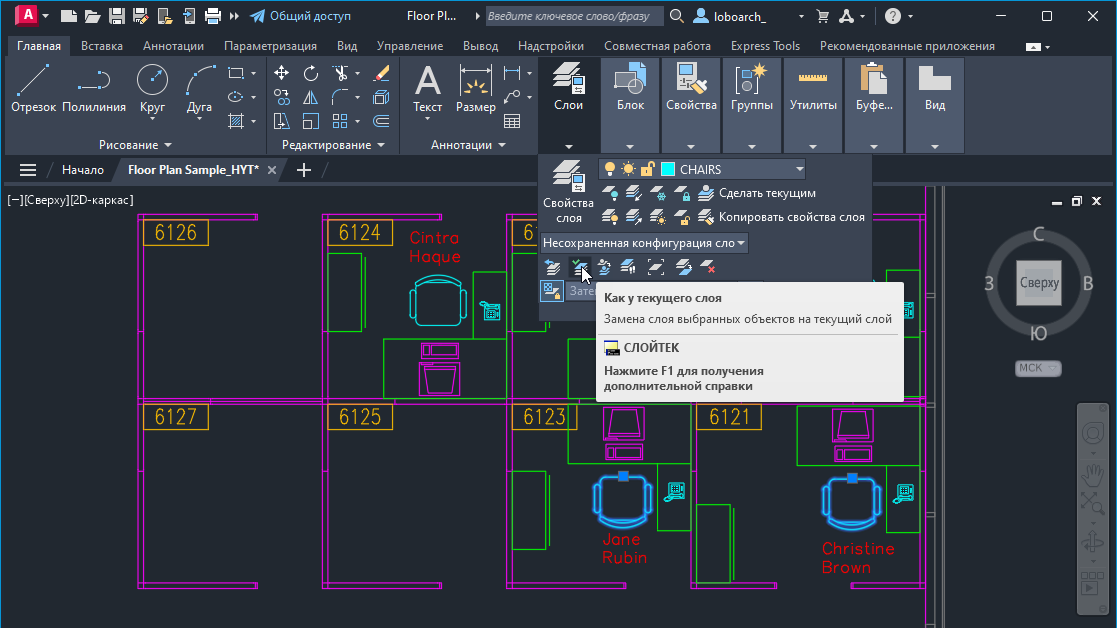This screenshot has width=1117, height=628.
Task: Click Копировать свойства слоя button
Action: 781,217
